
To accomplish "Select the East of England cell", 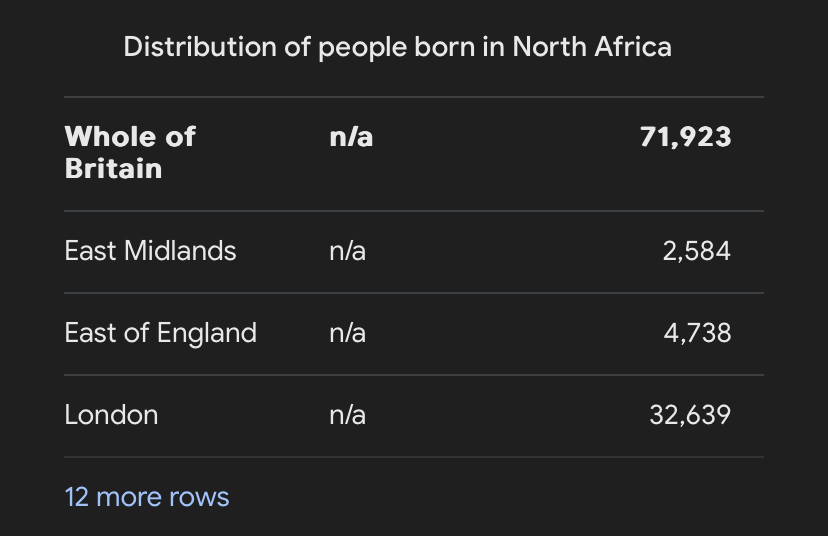I will [161, 333].
